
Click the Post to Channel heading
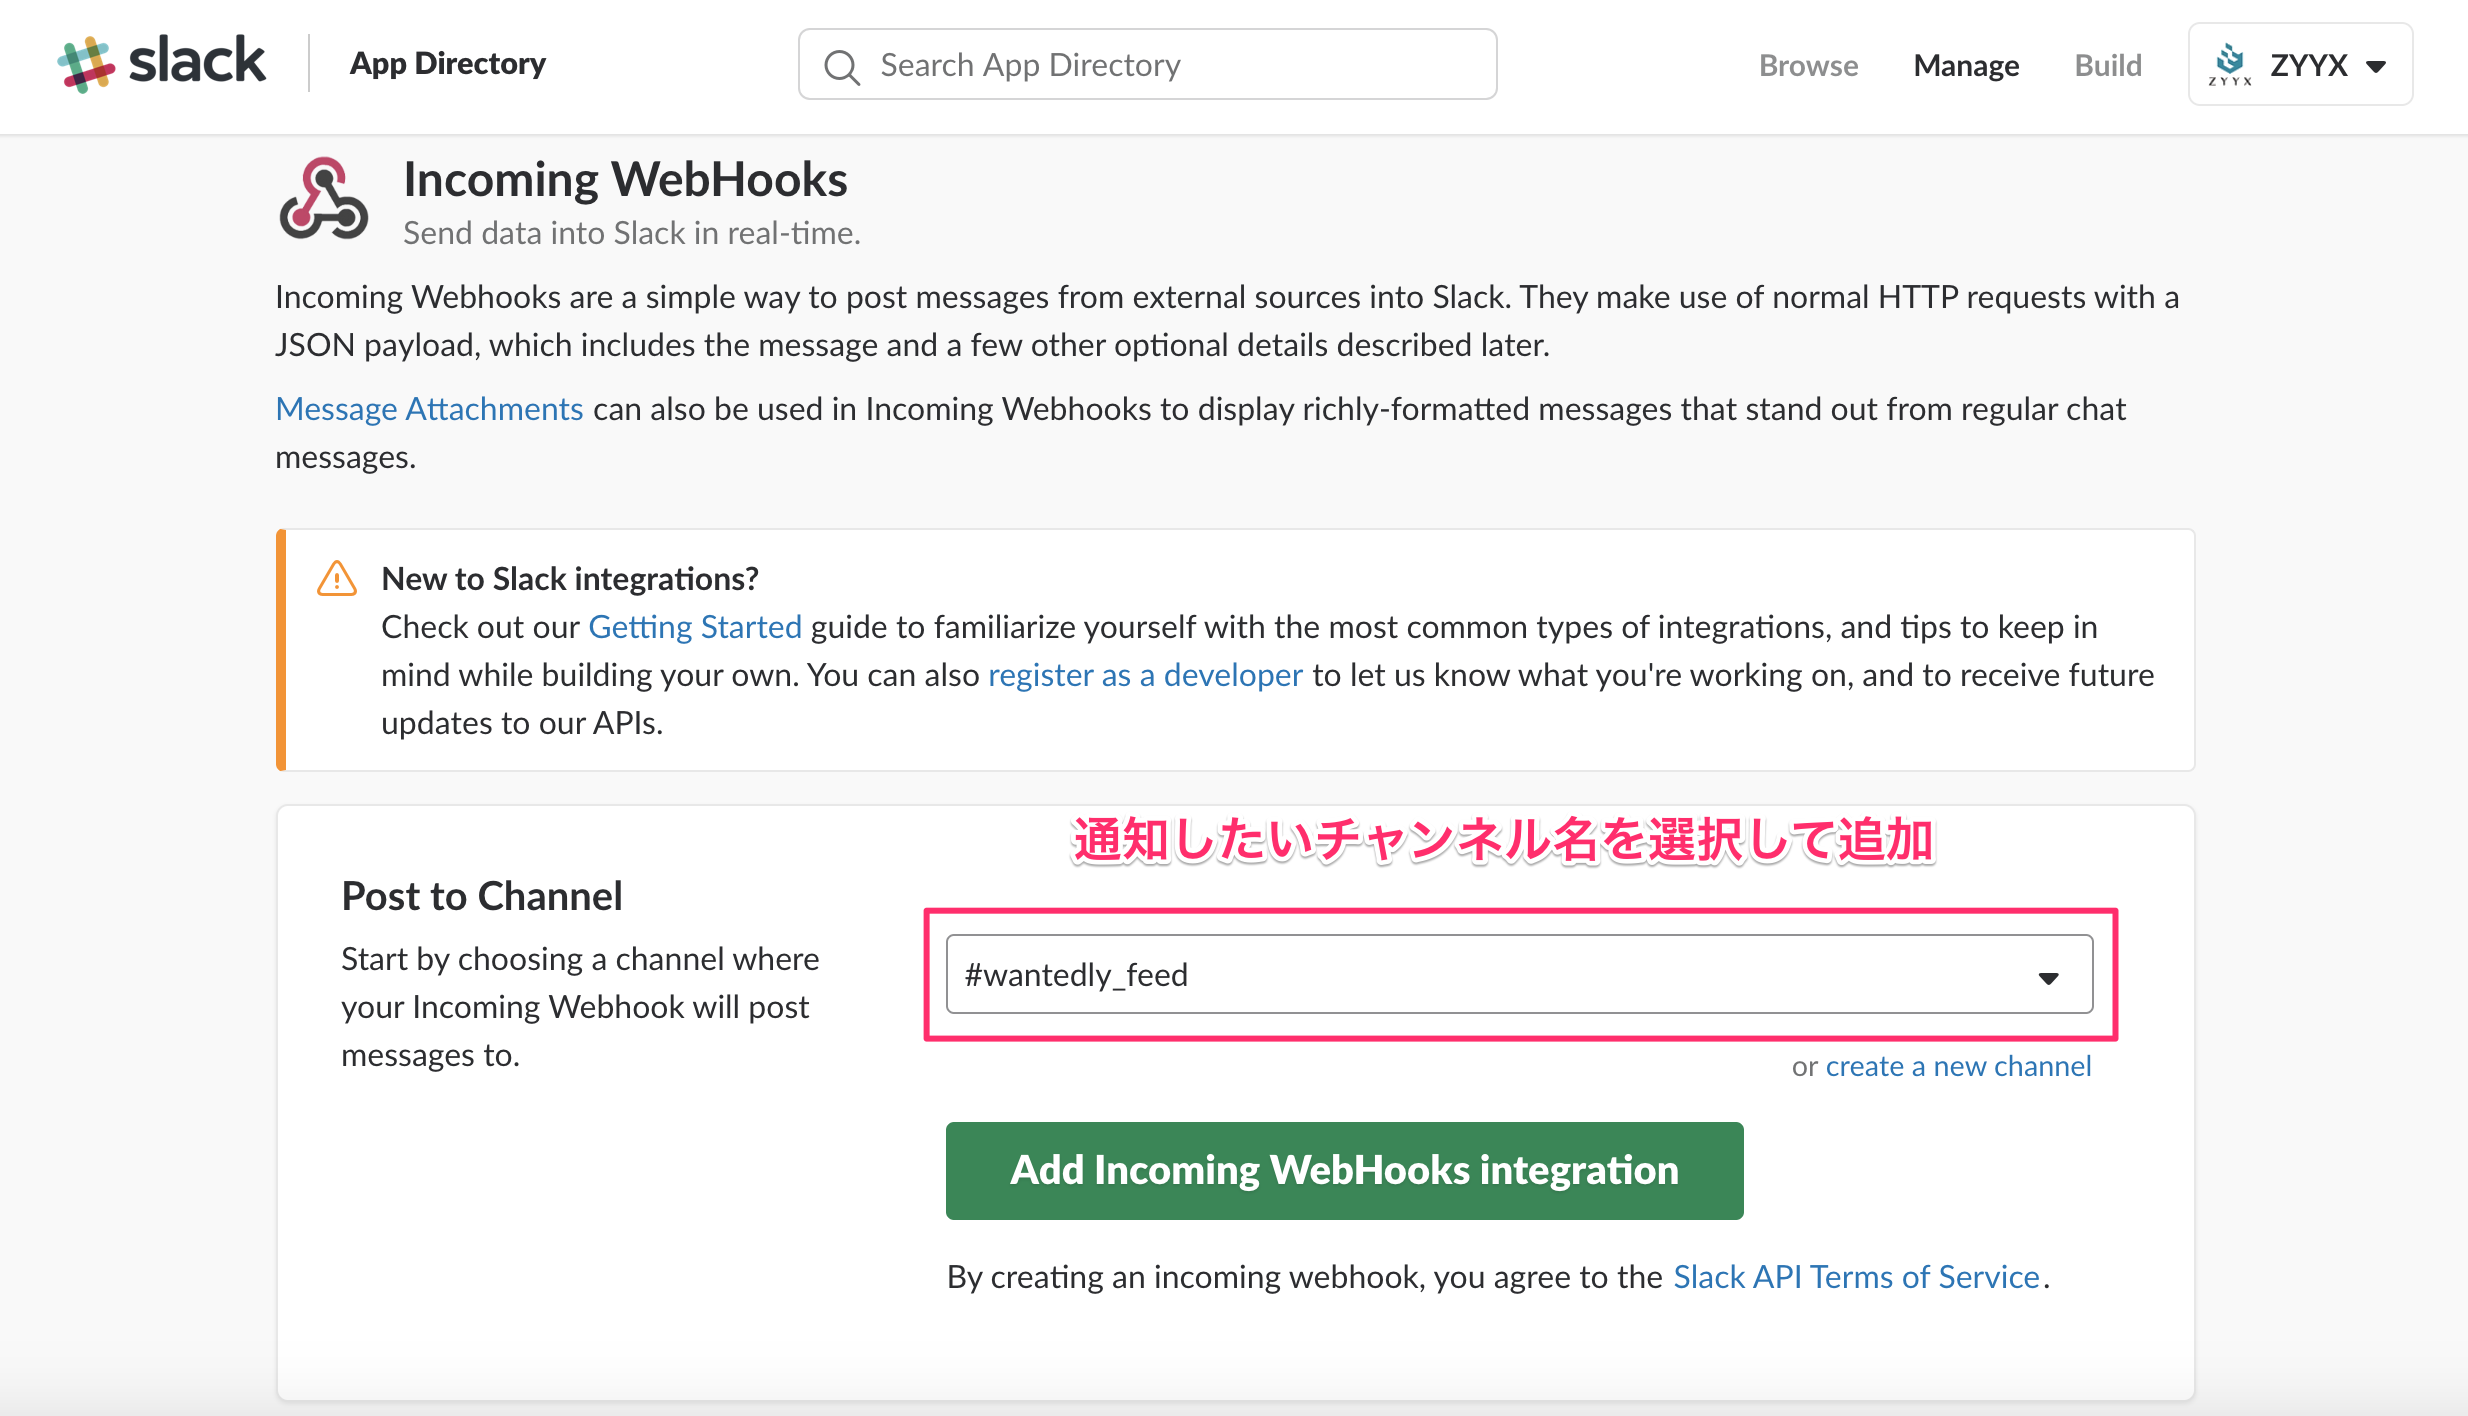pyautogui.click(x=482, y=896)
